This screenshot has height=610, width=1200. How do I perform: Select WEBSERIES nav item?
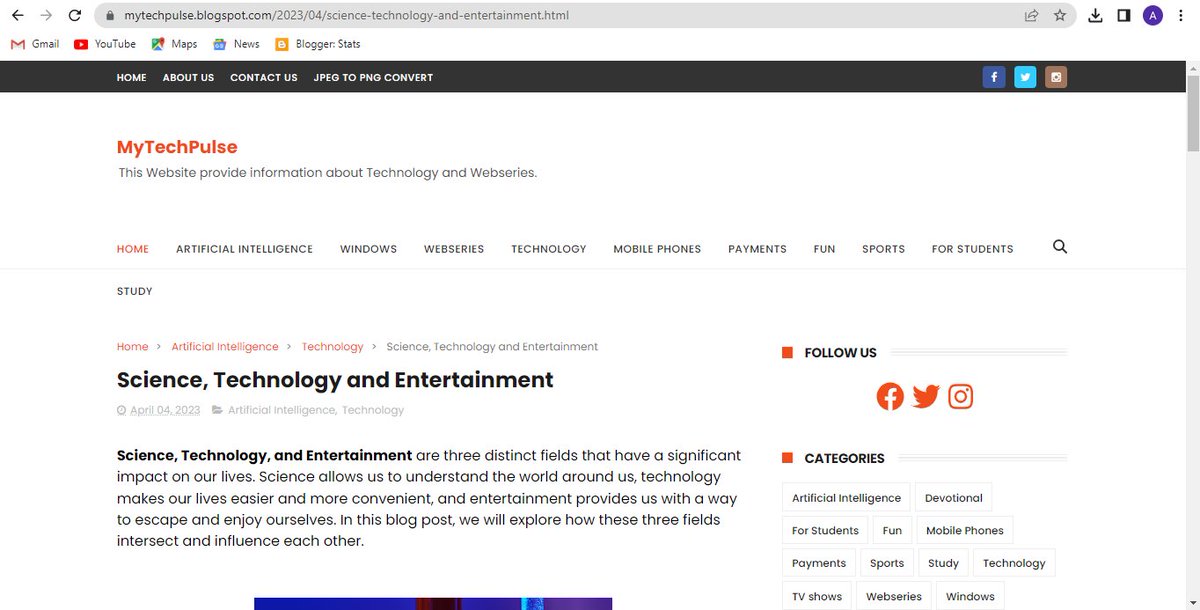[454, 249]
